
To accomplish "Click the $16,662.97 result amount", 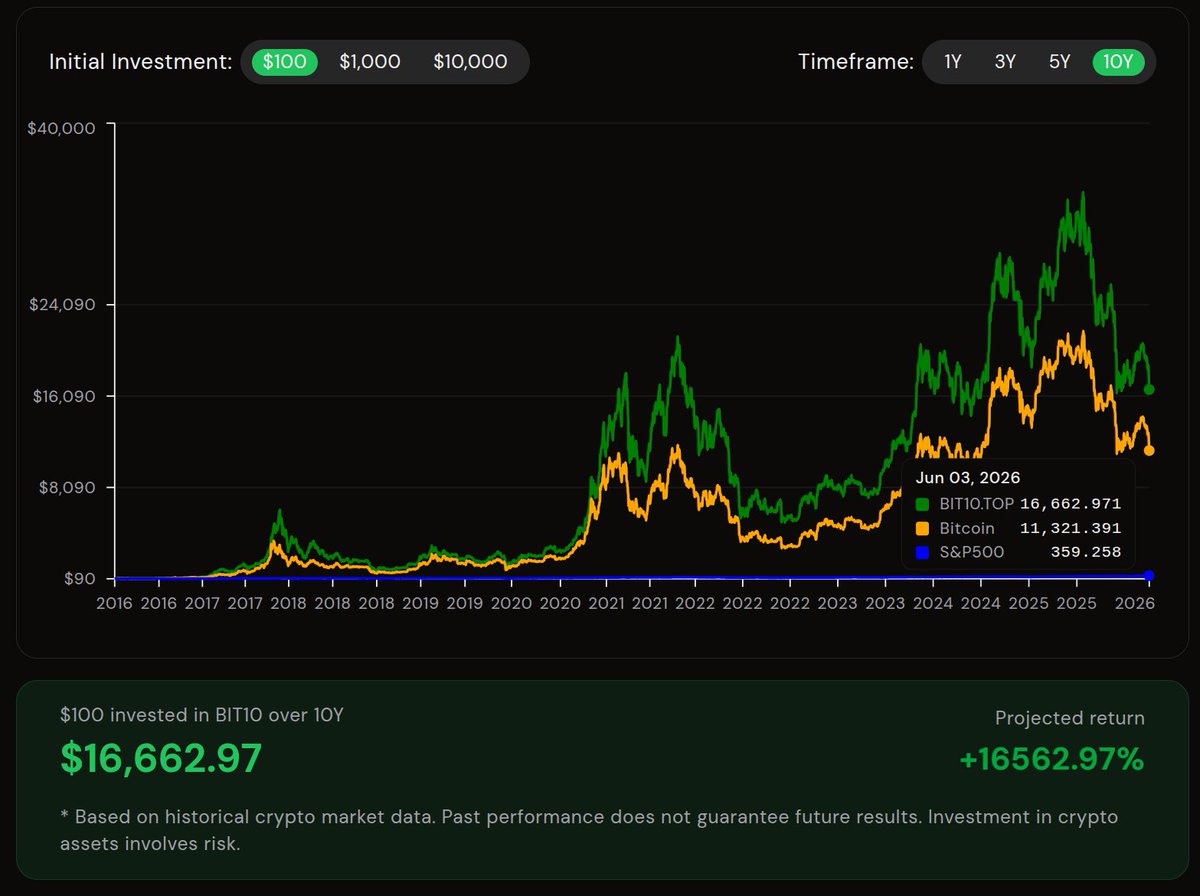I will coord(161,759).
